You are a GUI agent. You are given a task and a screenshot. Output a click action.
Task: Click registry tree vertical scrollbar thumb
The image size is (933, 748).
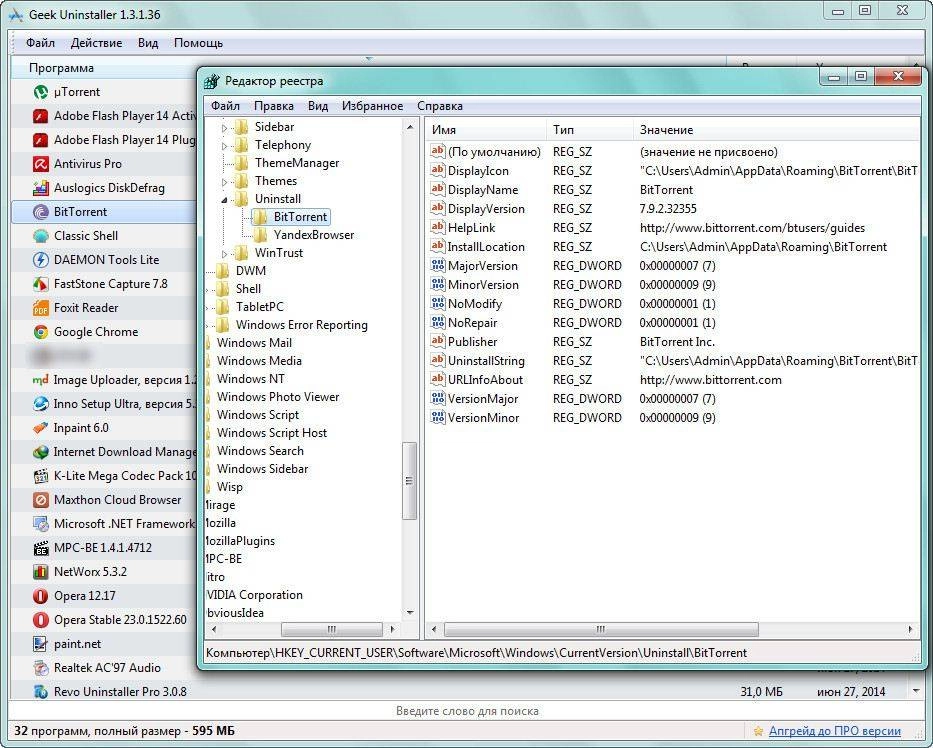click(x=409, y=481)
